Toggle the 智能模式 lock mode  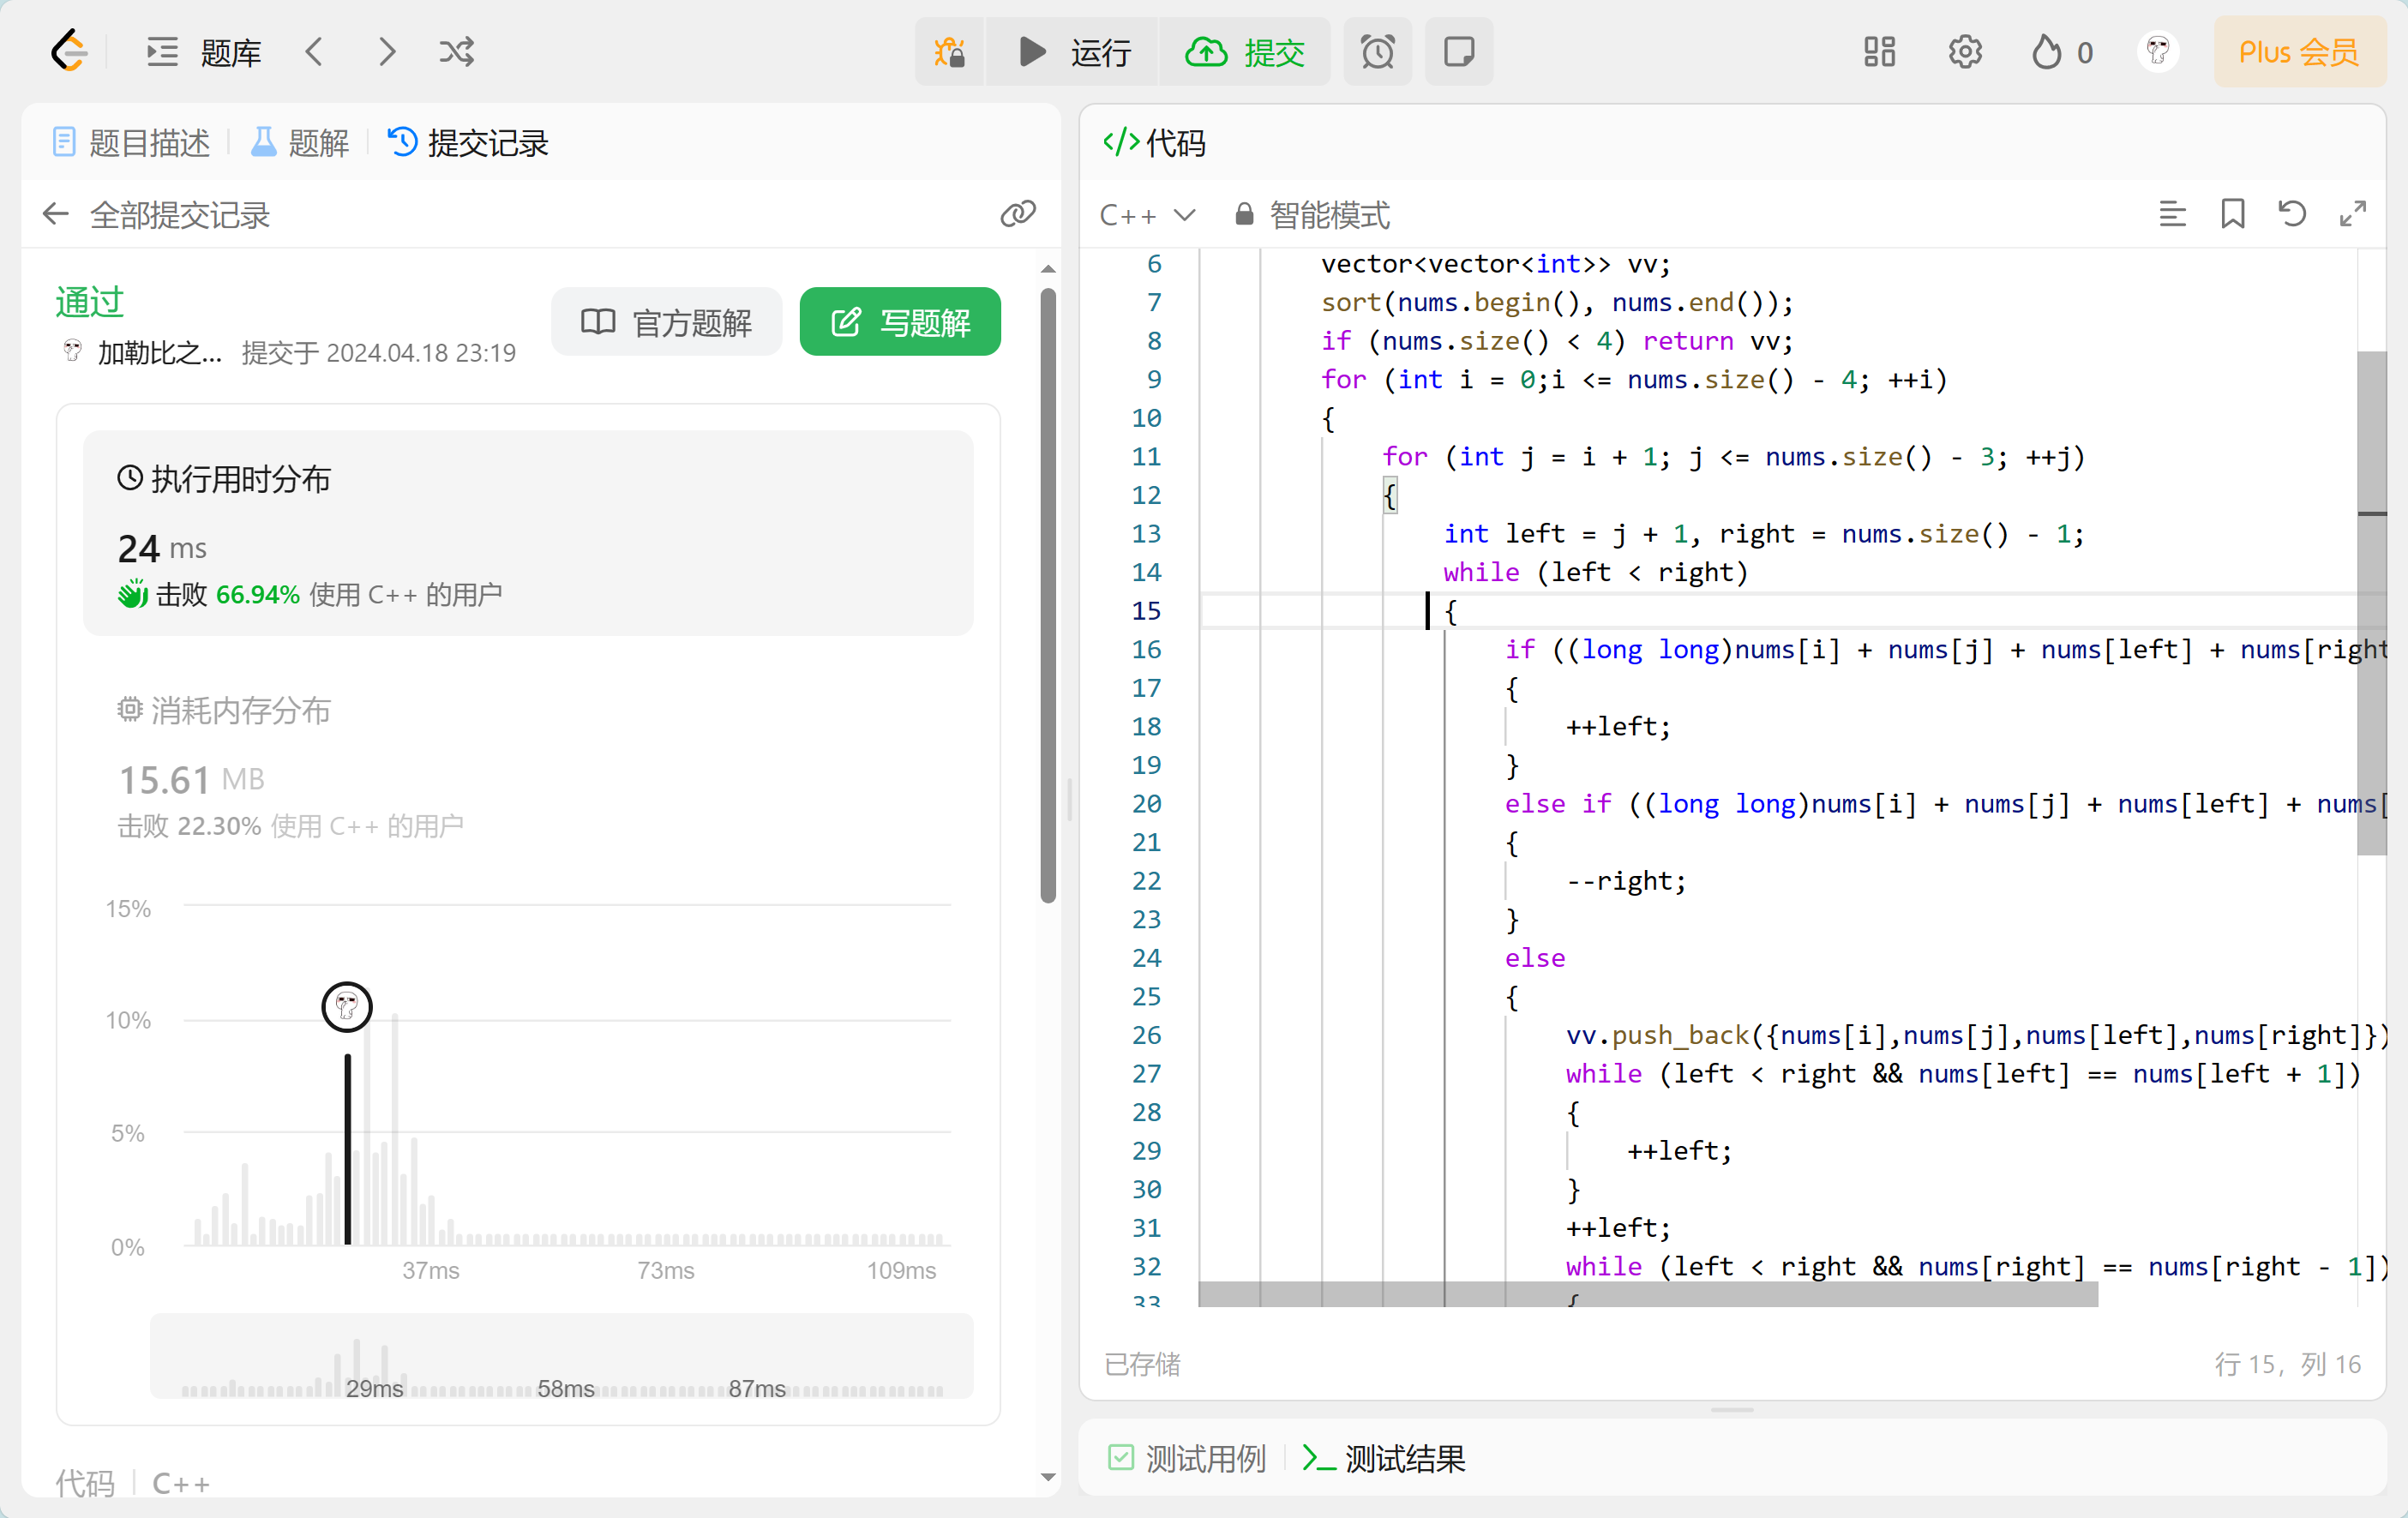click(x=1312, y=215)
